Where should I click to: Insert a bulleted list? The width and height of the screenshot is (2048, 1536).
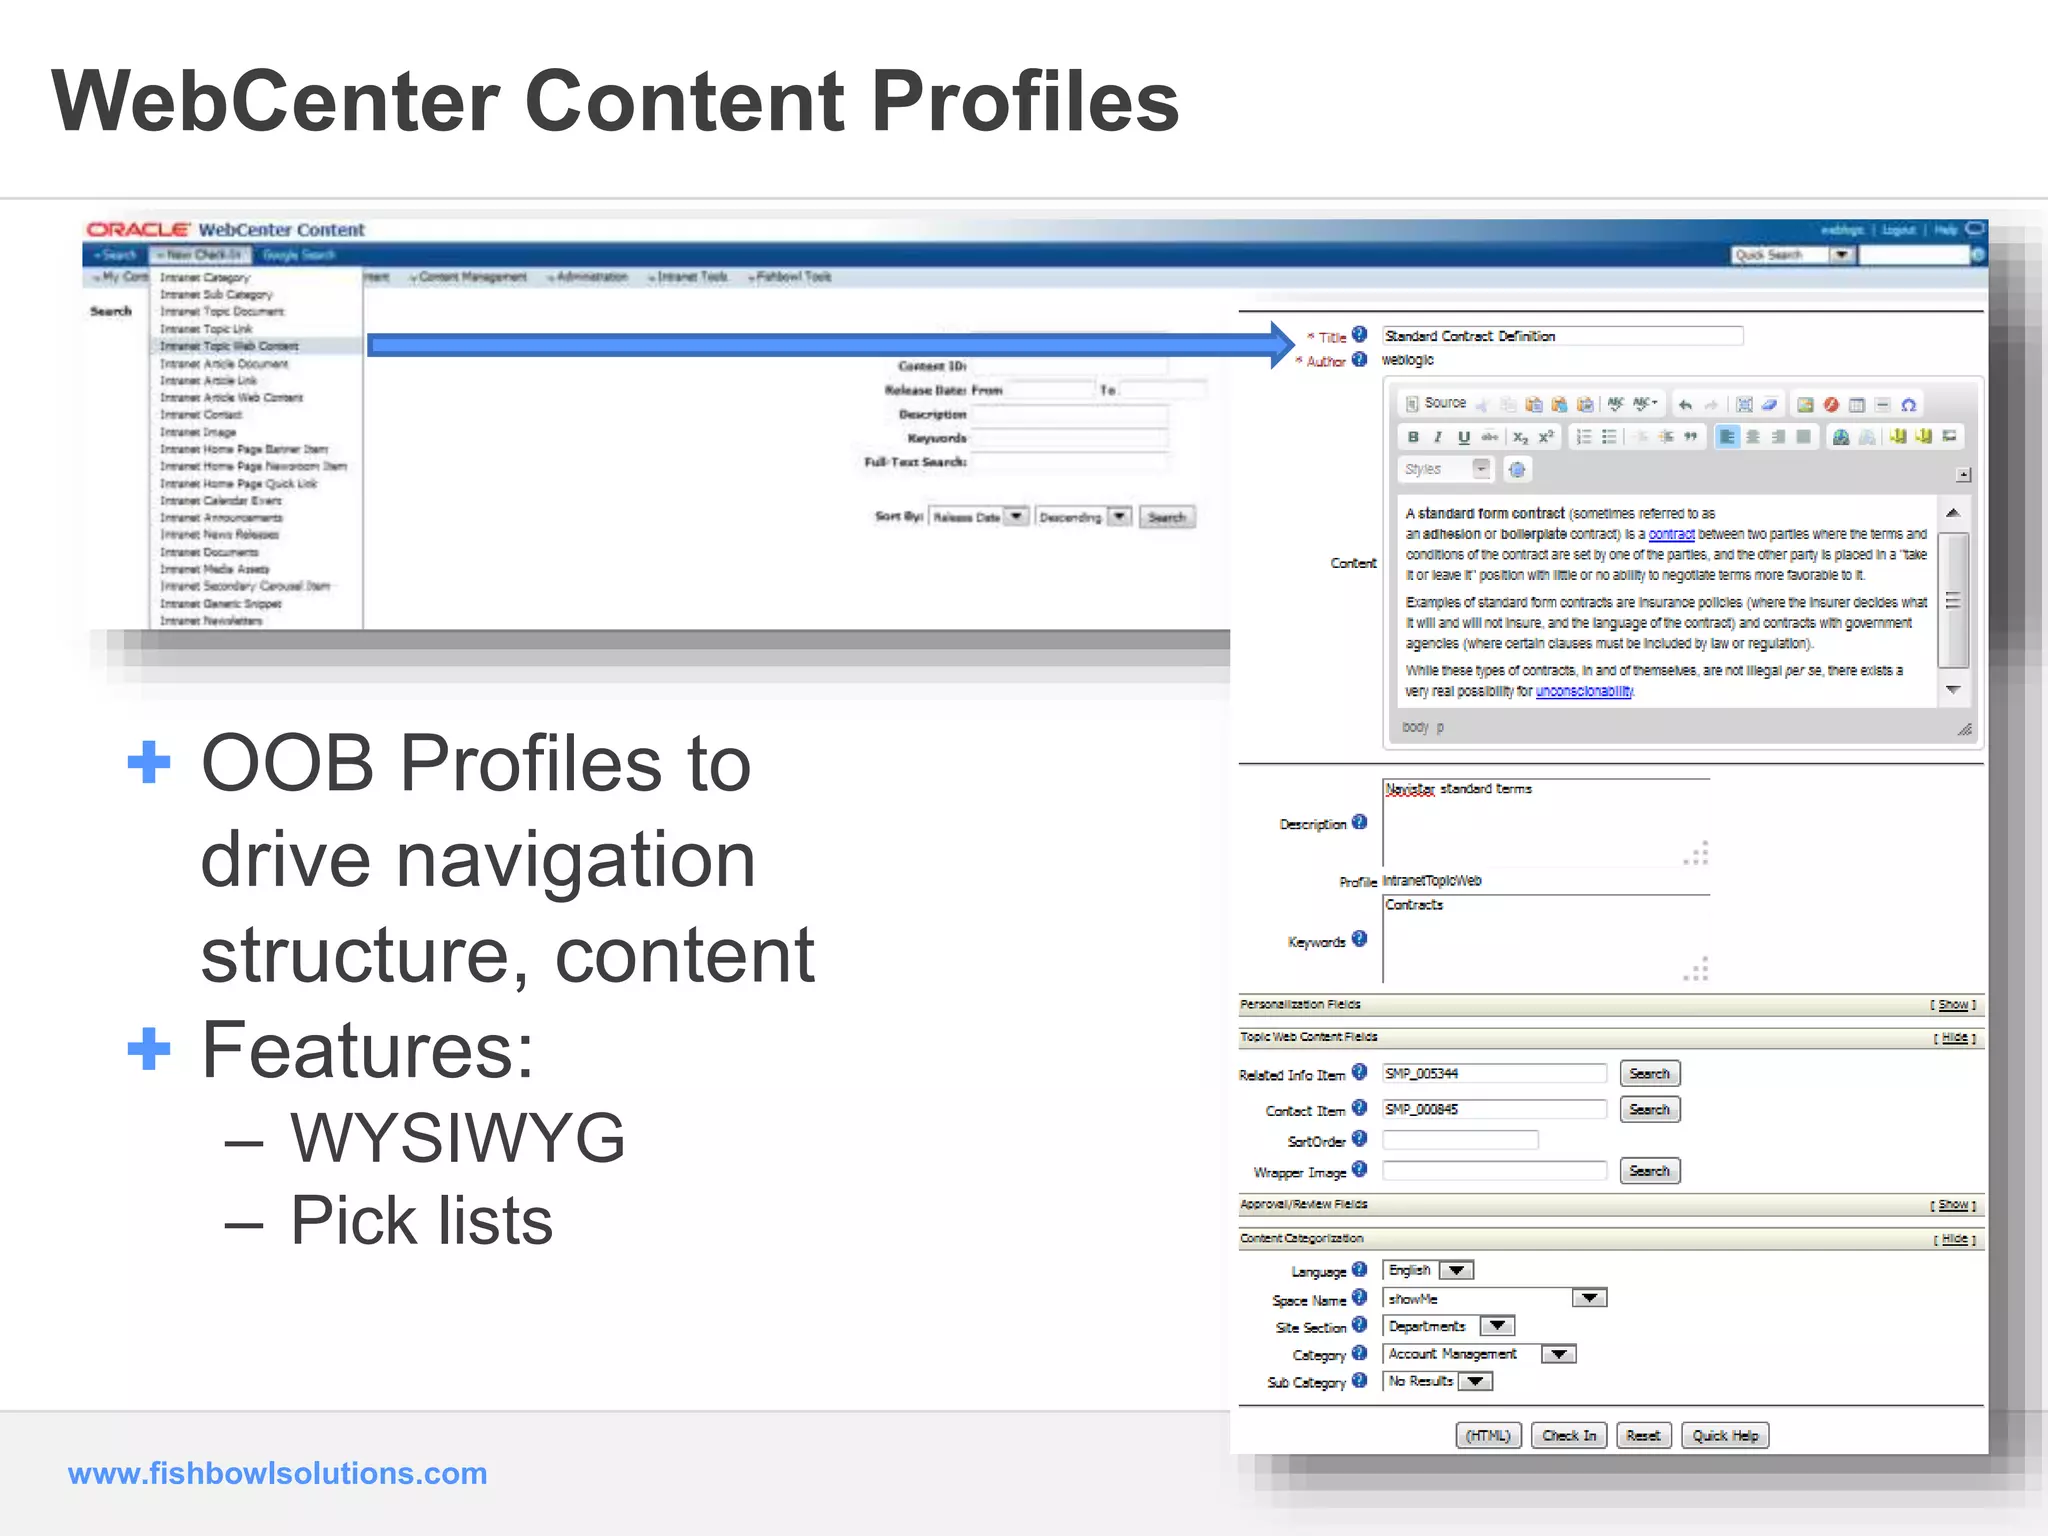[x=1609, y=437]
